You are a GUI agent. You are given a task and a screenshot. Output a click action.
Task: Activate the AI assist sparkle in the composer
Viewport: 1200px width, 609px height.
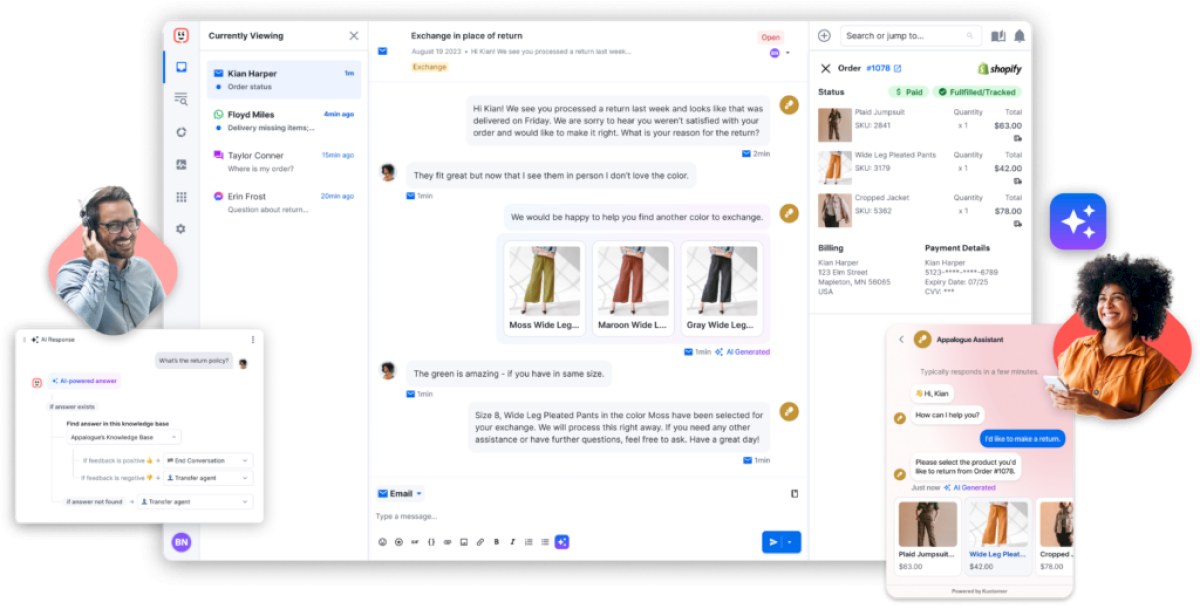coord(561,541)
